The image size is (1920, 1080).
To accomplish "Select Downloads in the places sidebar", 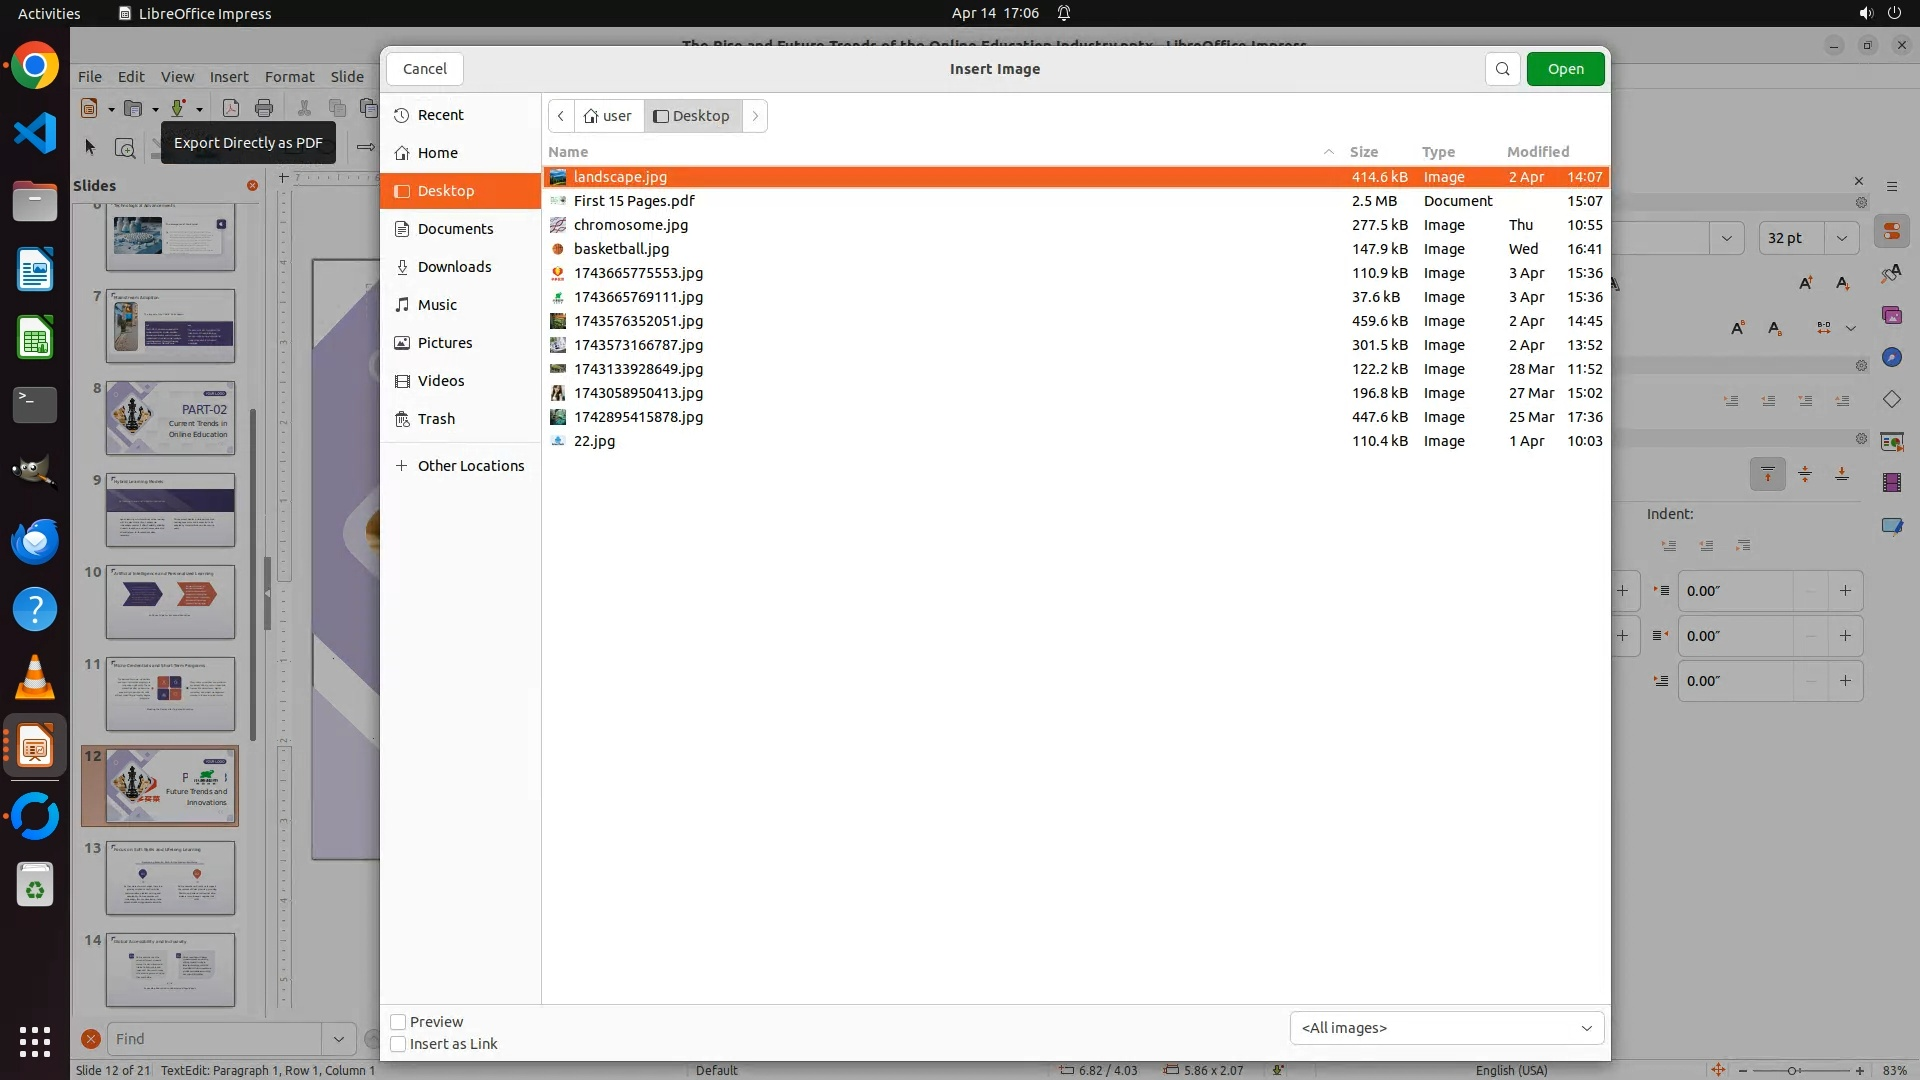I will 454,267.
